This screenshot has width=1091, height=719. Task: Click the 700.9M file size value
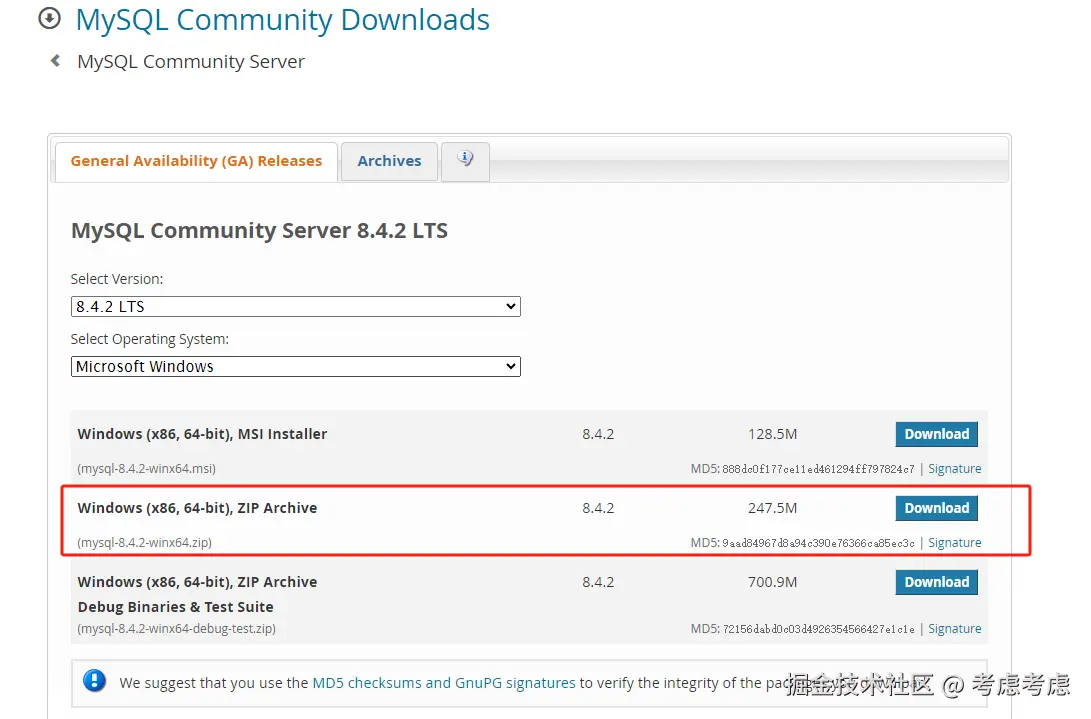coord(772,582)
